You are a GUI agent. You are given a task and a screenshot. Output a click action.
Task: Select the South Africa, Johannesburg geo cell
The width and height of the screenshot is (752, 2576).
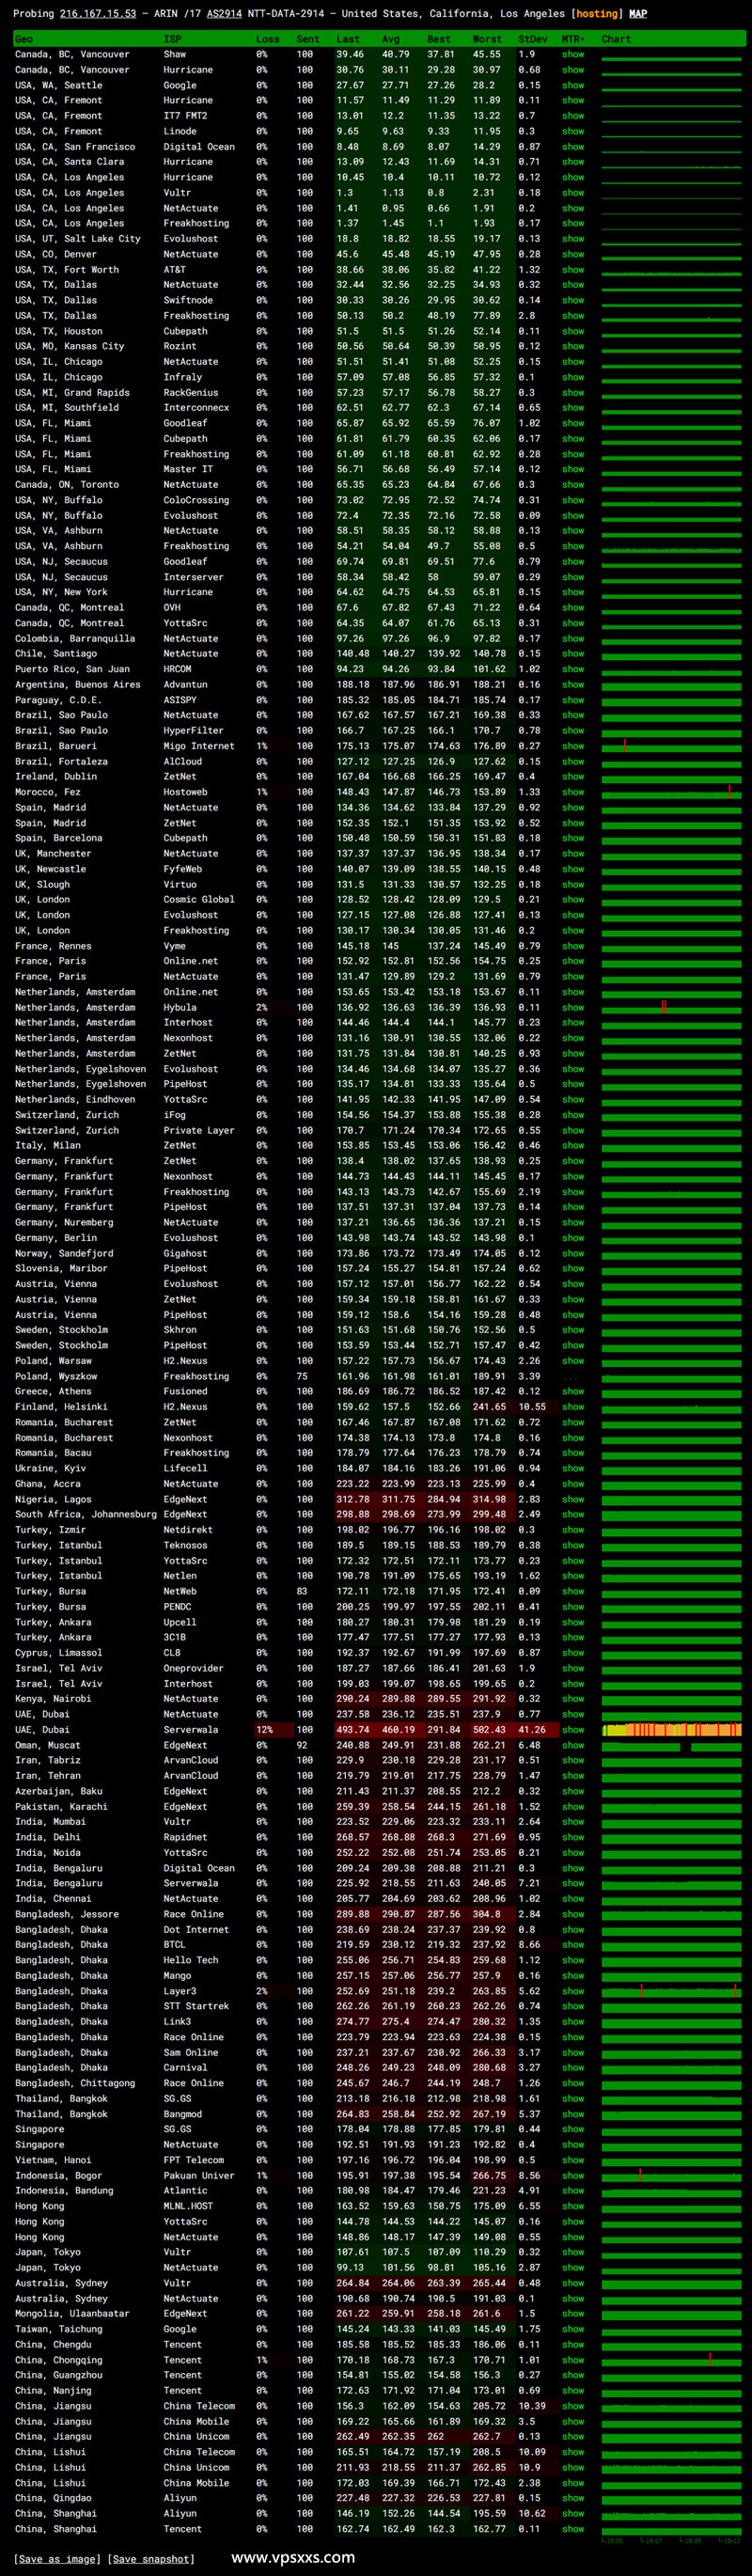click(x=86, y=1514)
